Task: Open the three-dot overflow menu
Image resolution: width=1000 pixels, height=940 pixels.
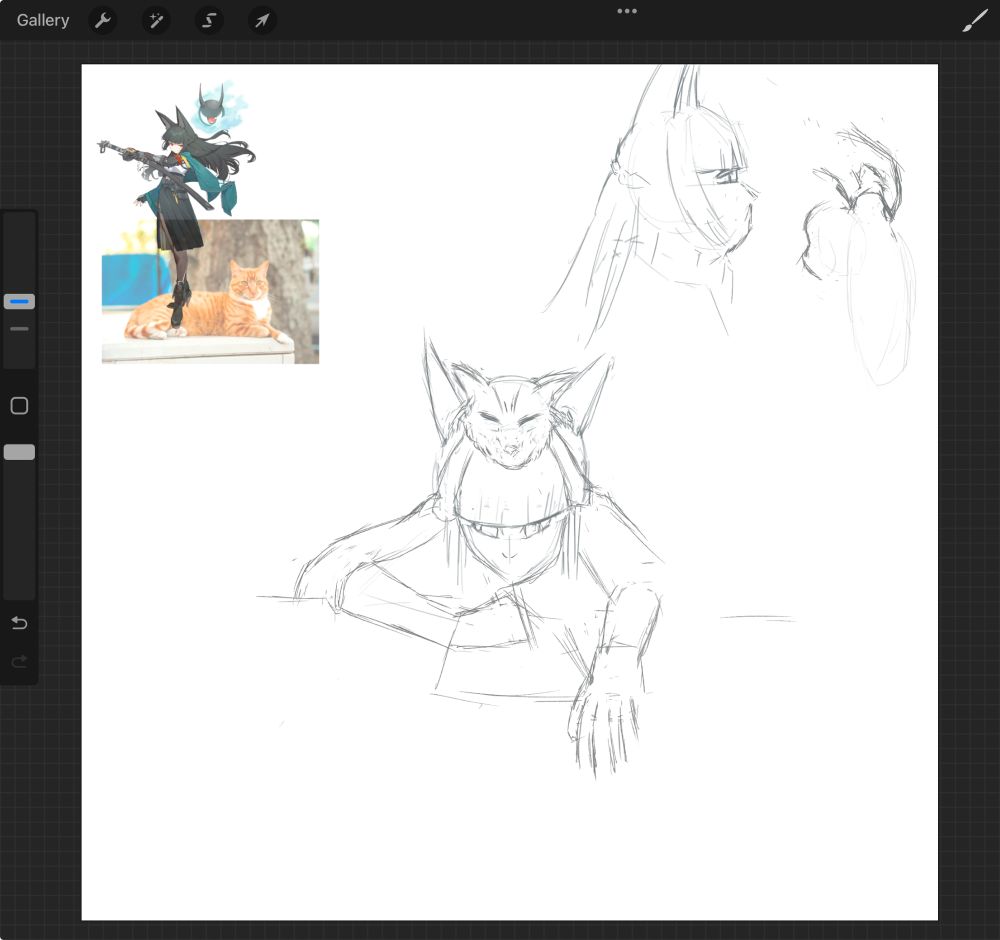Action: 627,11
